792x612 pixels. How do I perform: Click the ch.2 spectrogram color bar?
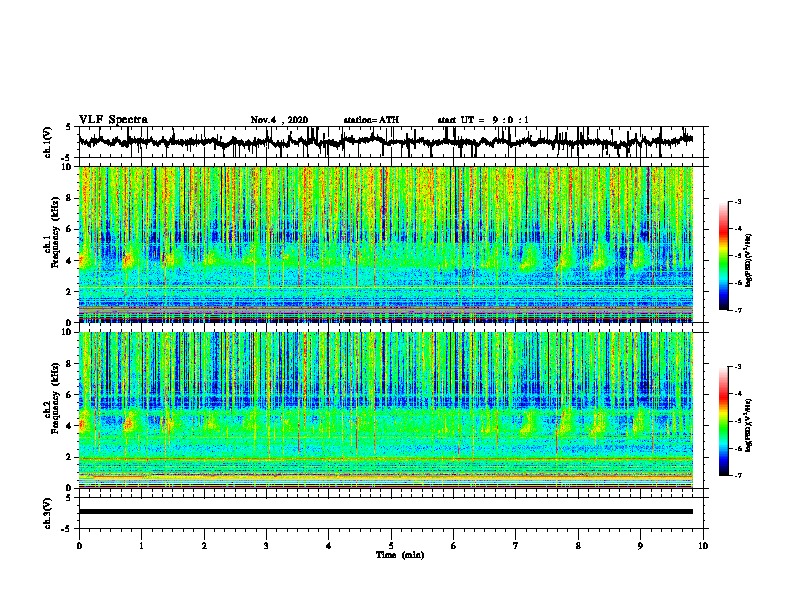(x=723, y=421)
